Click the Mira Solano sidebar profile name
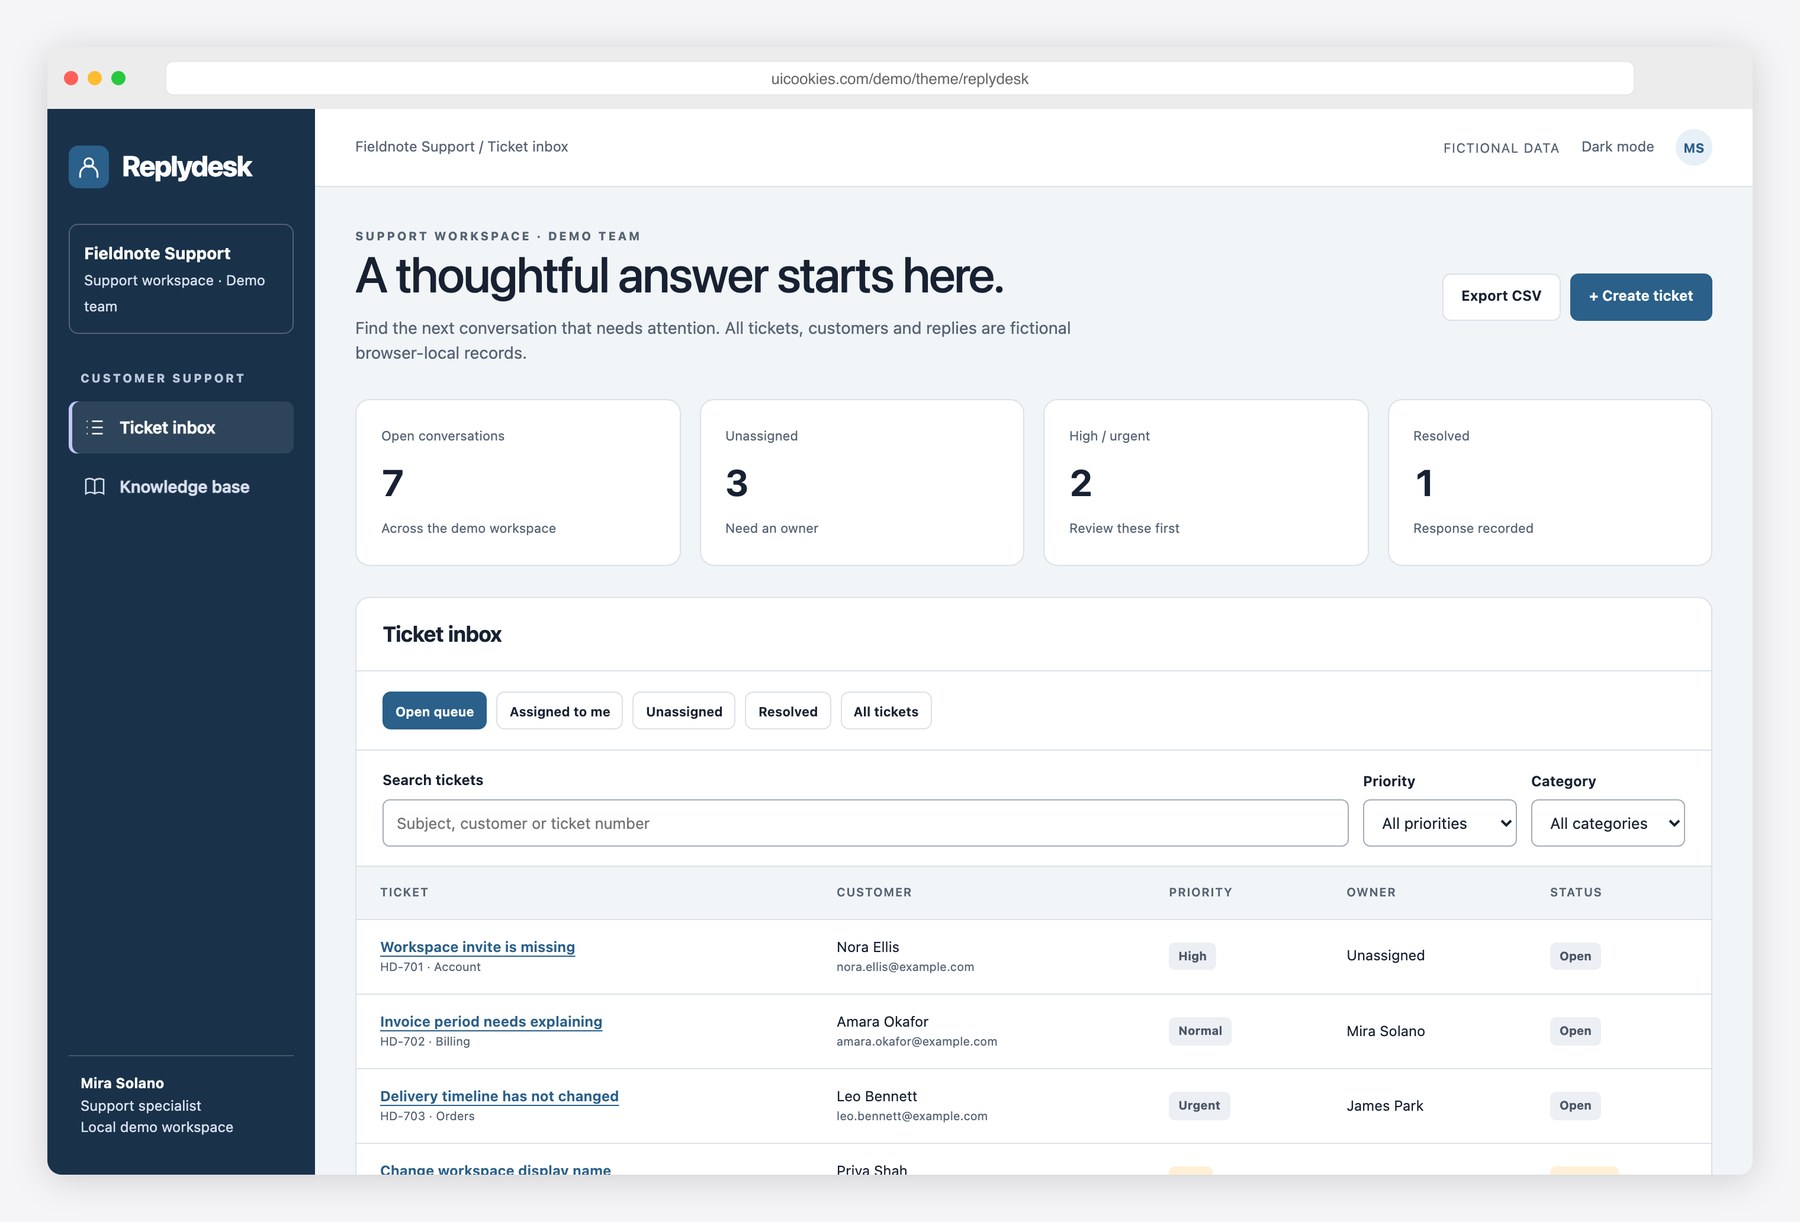 pos(122,1083)
